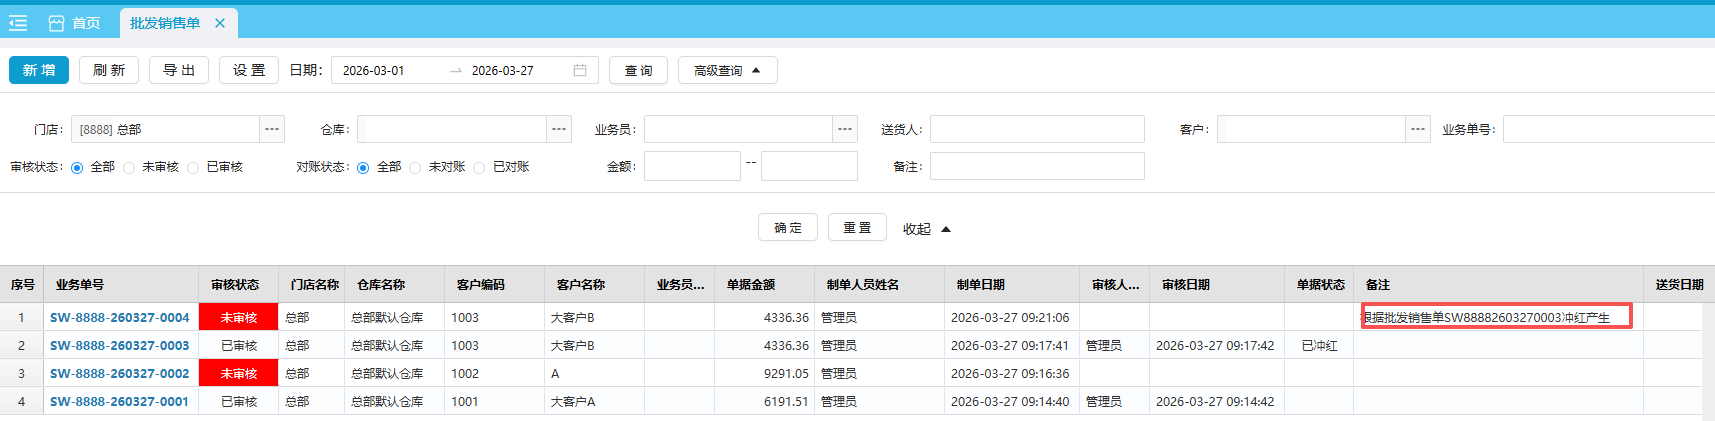Click the 备注 filter input field
Viewport: 1715px width, 421px height.
tap(1037, 166)
